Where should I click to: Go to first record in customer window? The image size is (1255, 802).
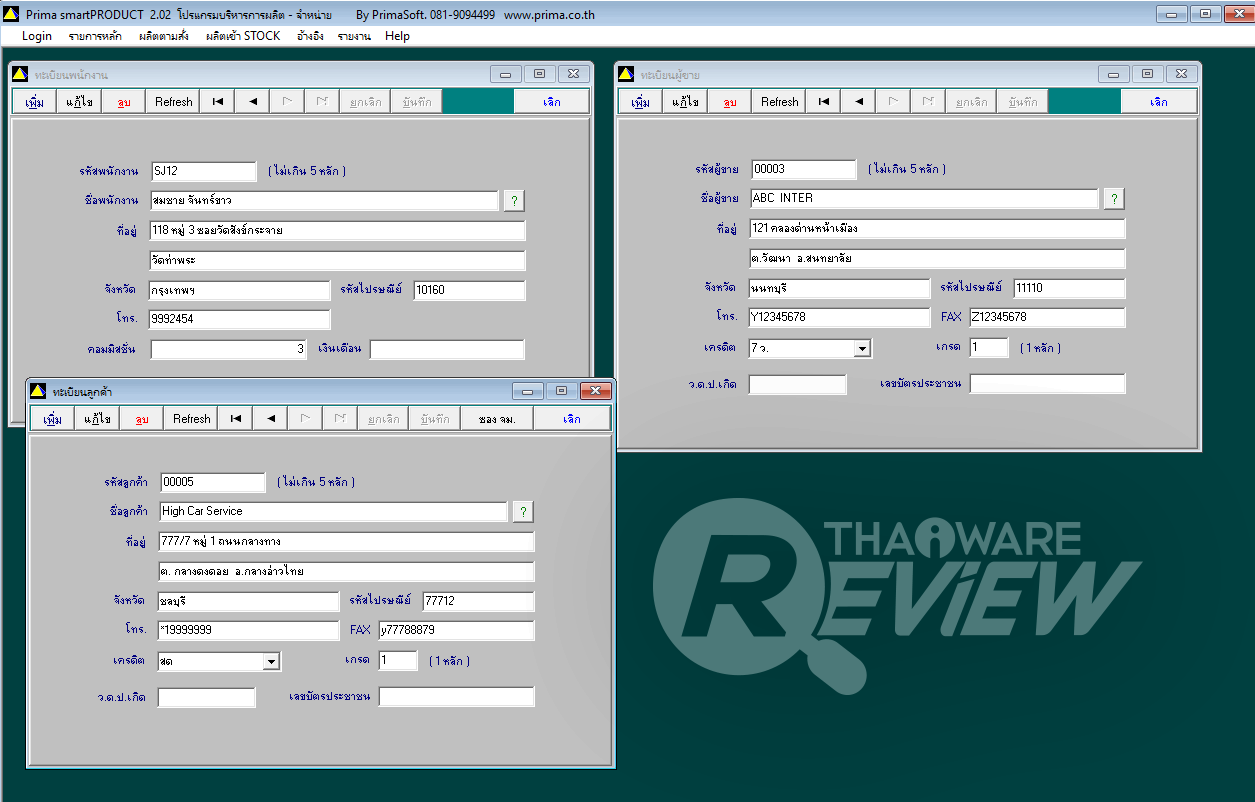point(235,419)
